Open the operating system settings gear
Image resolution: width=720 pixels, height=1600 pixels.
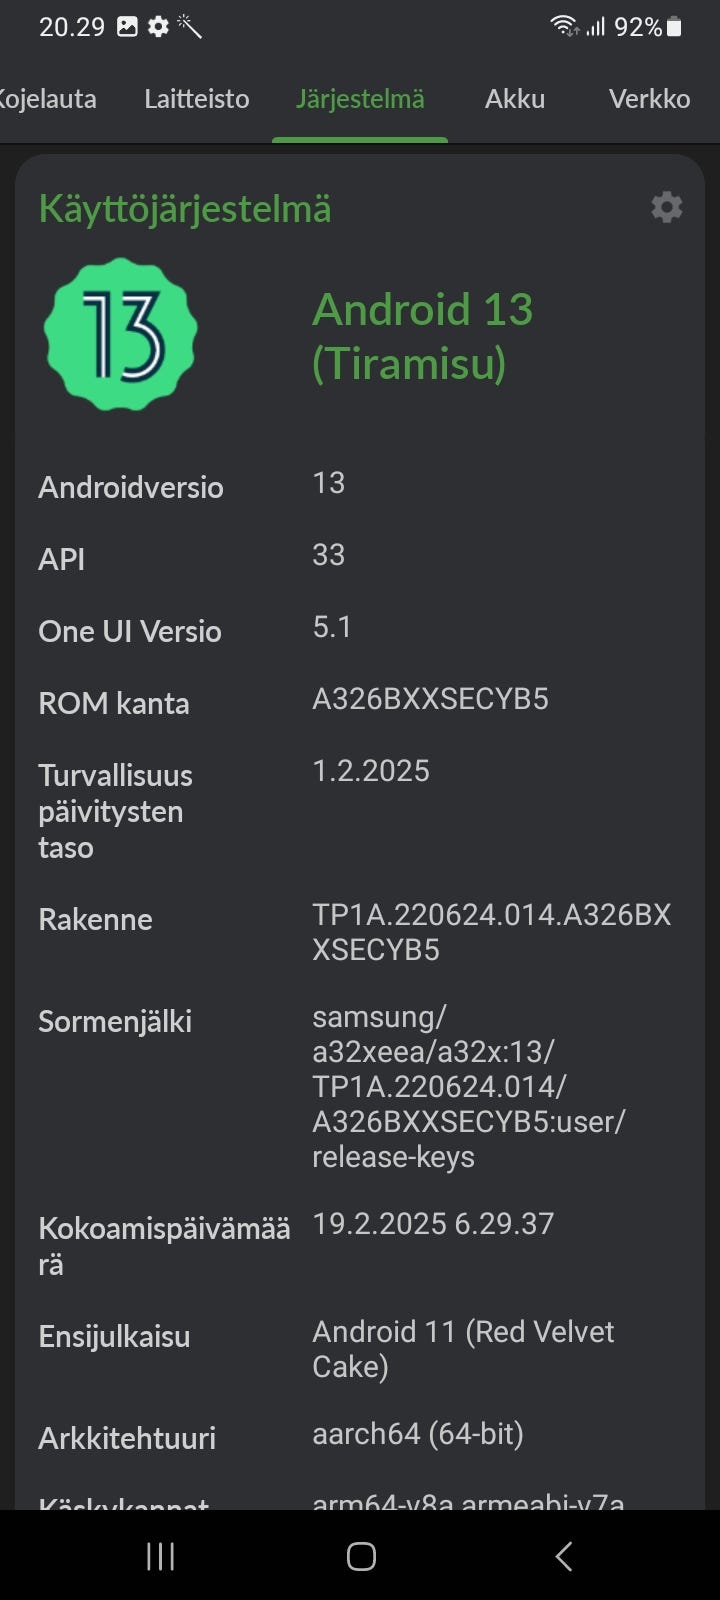click(x=666, y=207)
